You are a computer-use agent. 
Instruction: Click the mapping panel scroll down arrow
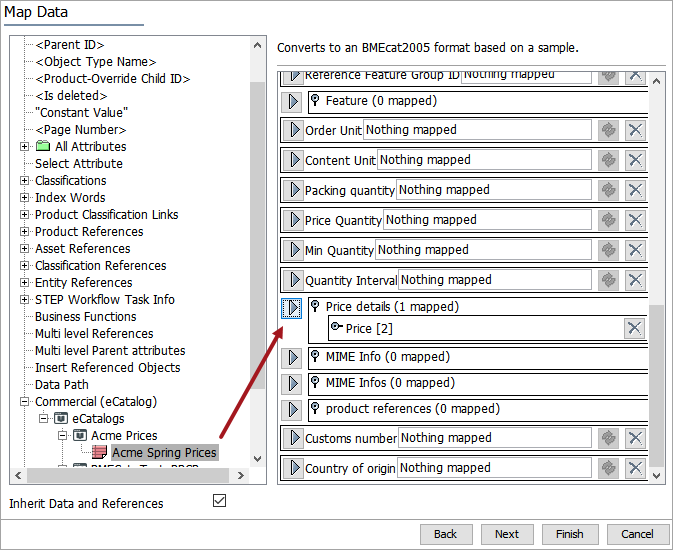pos(656,475)
